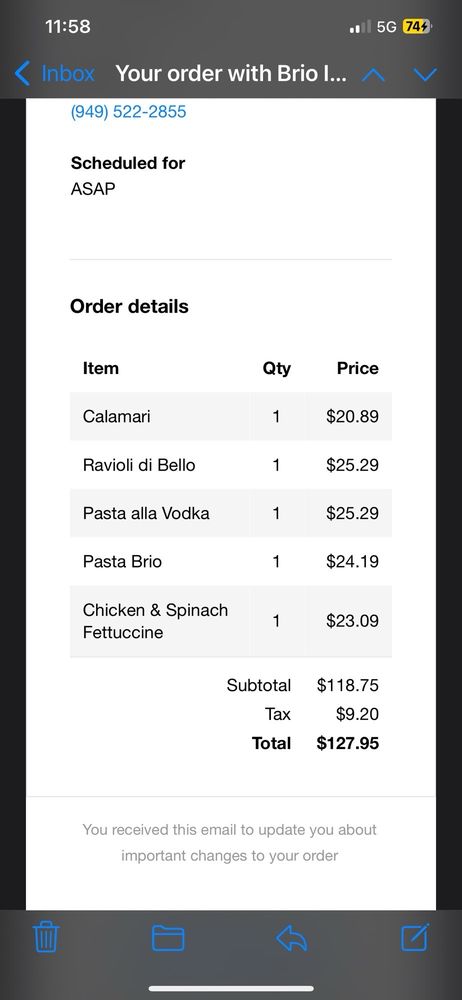Compose a new message with pencil icon
Viewport: 462px width, 1000px height.
[415, 937]
